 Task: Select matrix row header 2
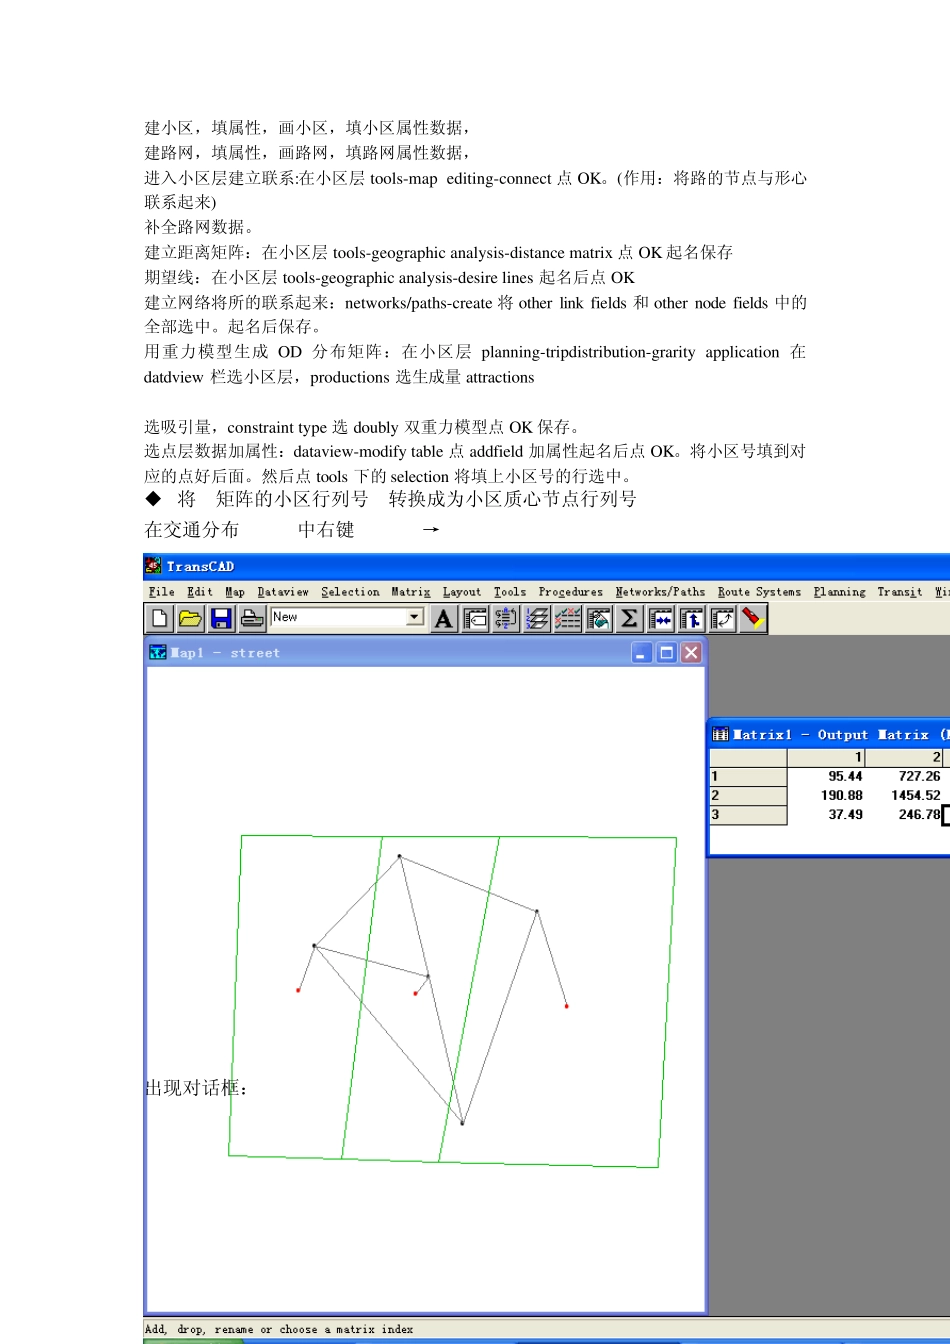pos(748,795)
